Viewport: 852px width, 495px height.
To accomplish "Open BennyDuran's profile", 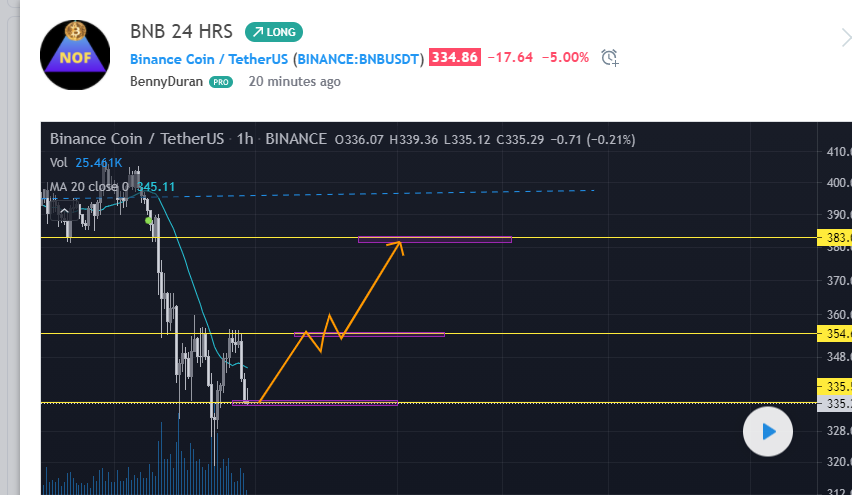I will coord(166,82).
